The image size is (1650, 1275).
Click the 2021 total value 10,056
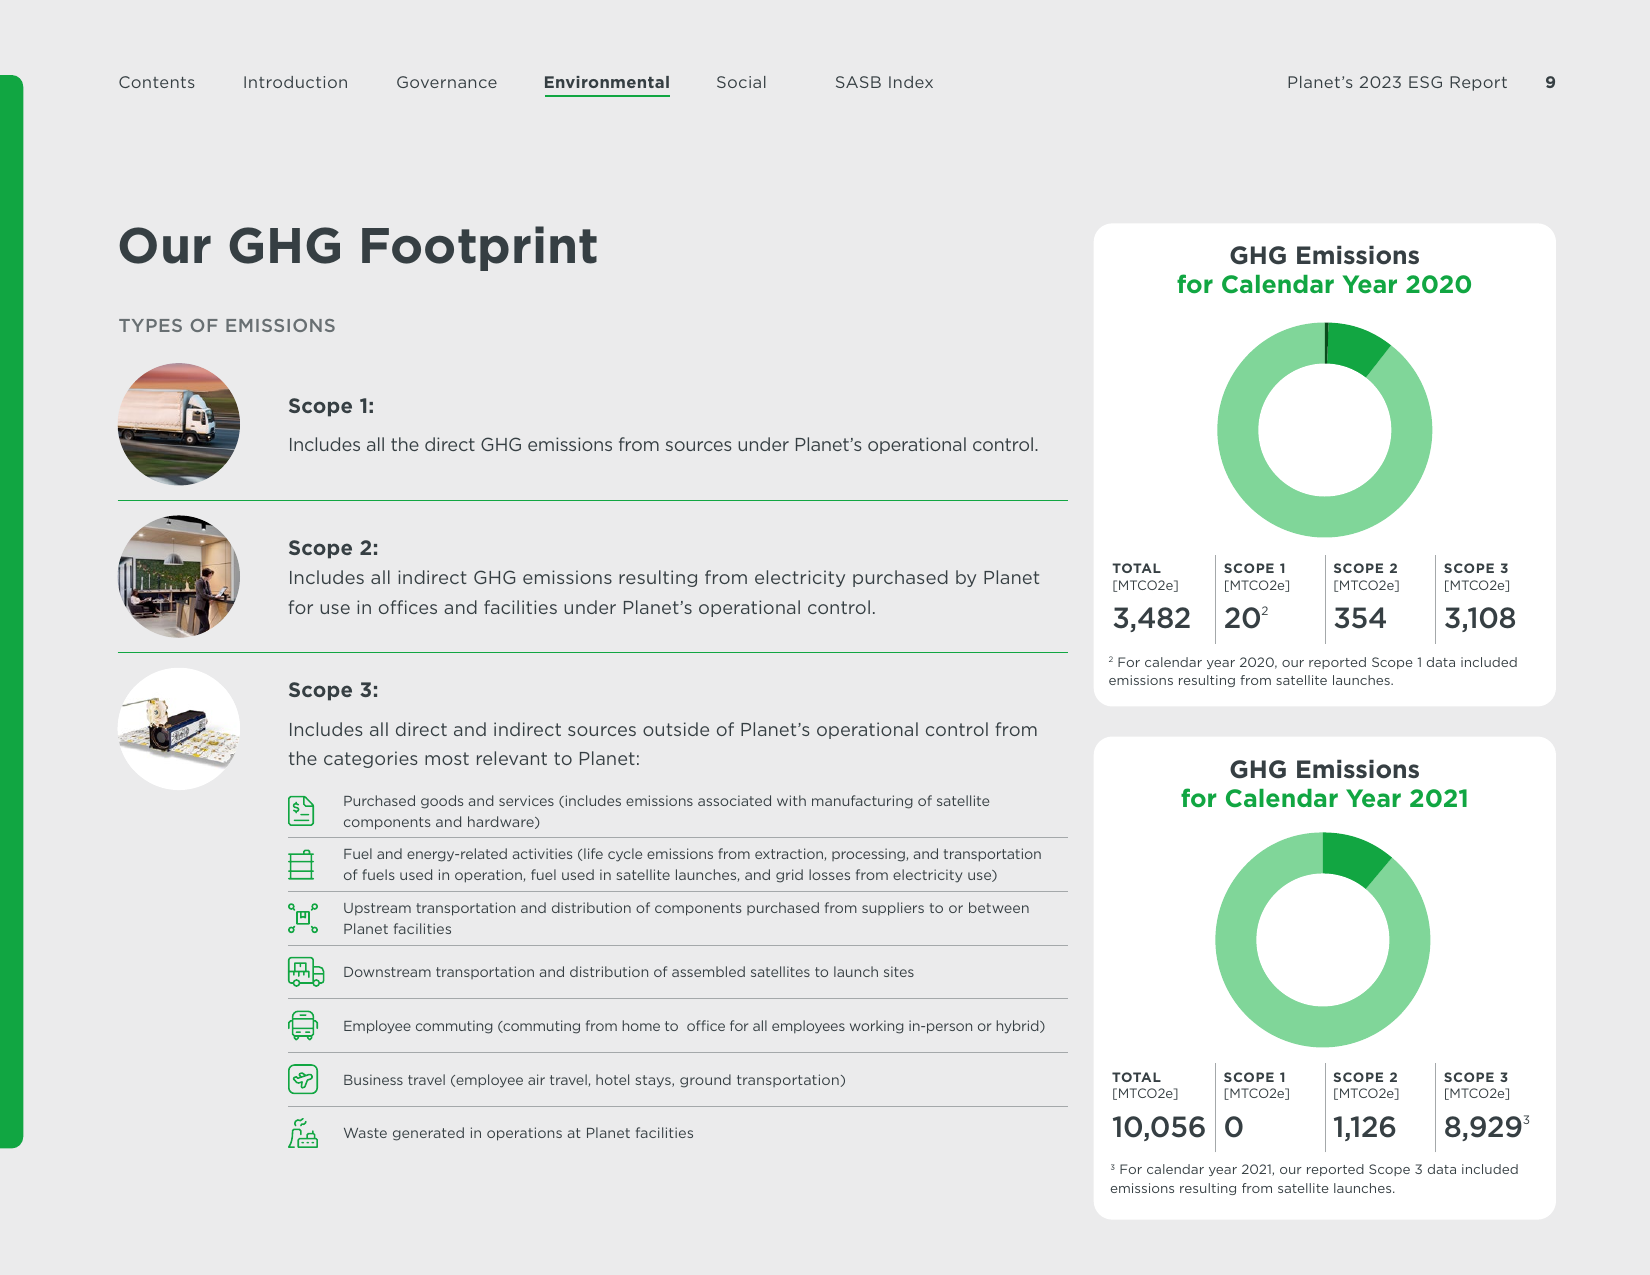(1159, 1127)
